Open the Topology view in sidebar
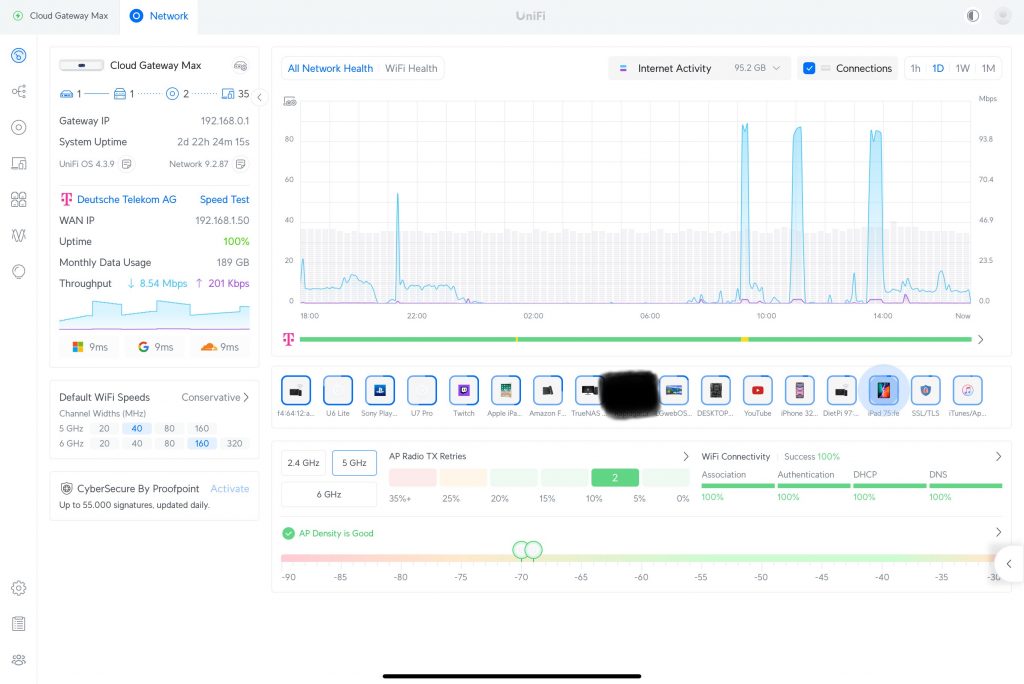This screenshot has width=1024, height=684. tap(18, 91)
